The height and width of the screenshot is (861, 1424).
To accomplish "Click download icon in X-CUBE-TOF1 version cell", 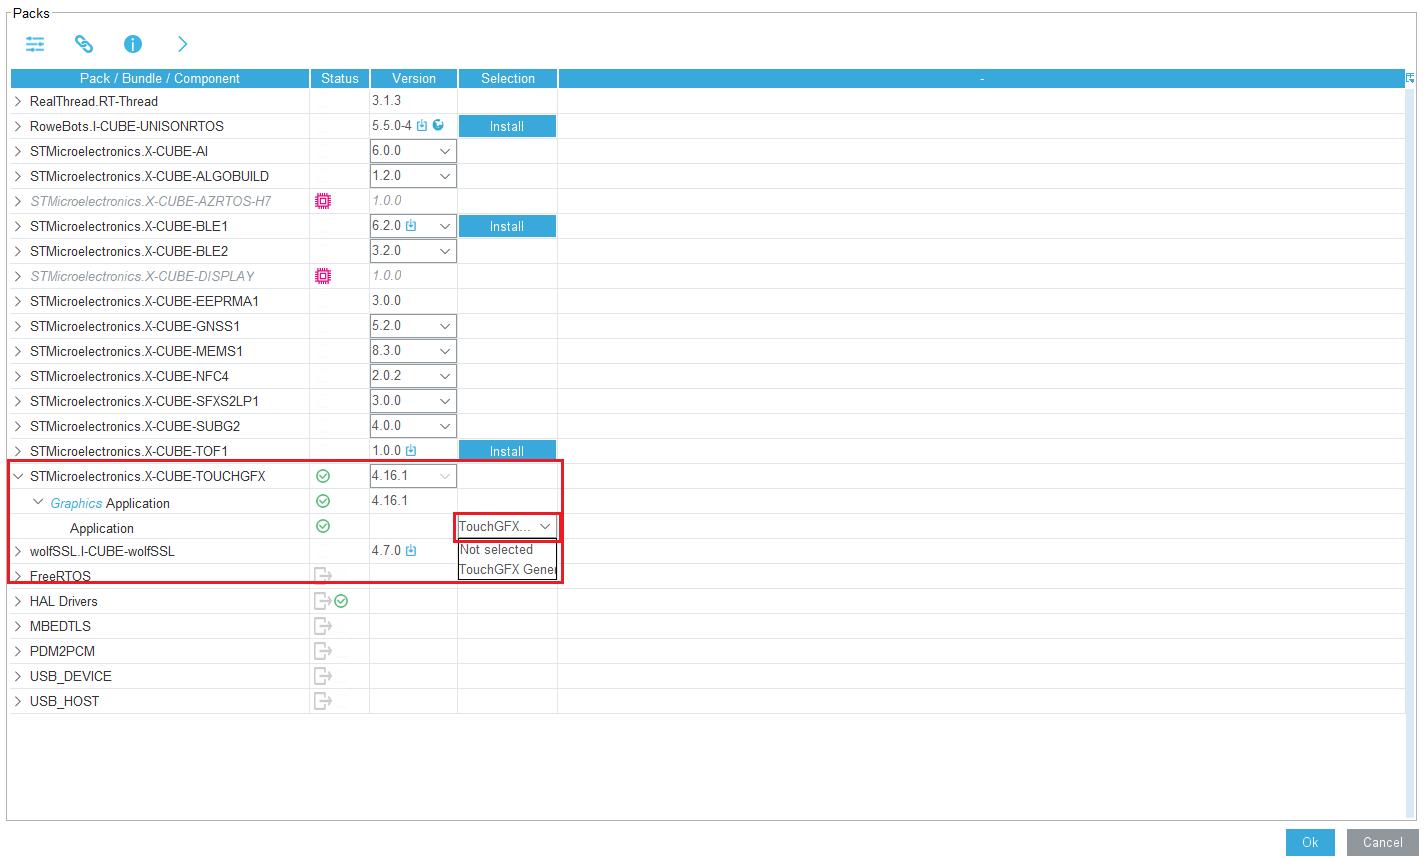I will [411, 451].
